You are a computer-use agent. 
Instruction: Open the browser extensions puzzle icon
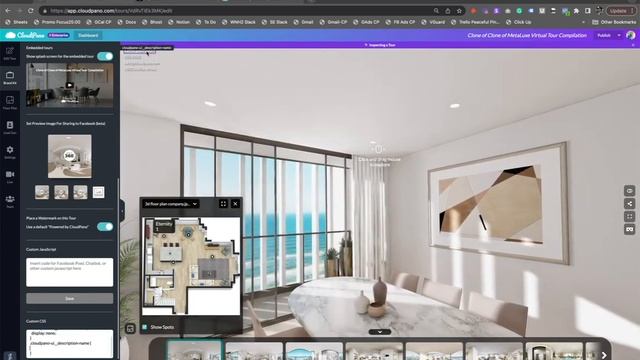[x=576, y=11]
